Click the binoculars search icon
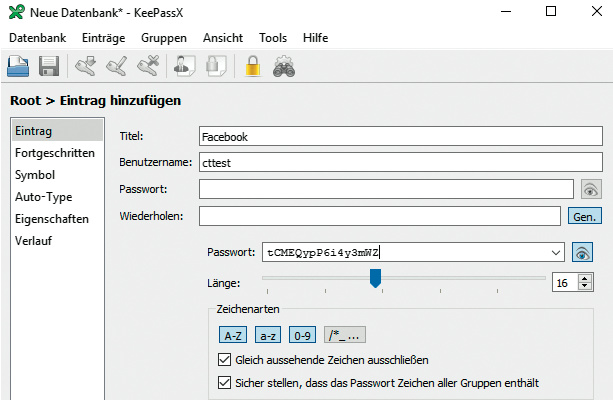Viewport: 613px width, 400px height. (x=282, y=67)
